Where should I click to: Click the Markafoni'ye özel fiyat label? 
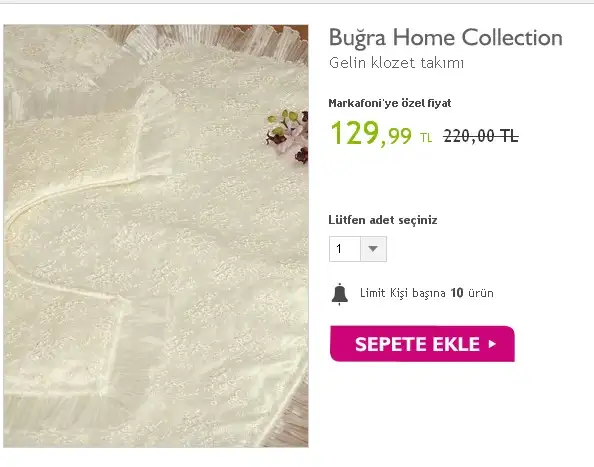pos(390,103)
